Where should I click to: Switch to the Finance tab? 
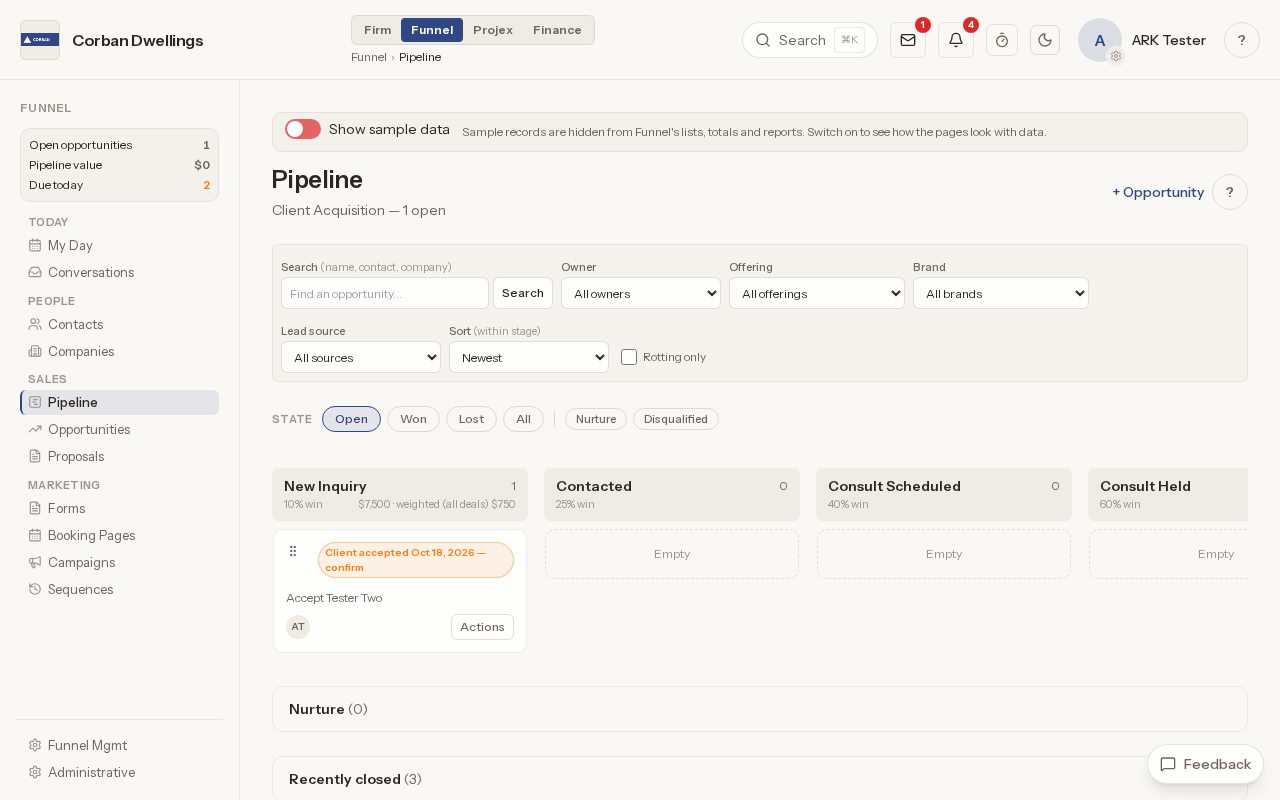pos(557,30)
